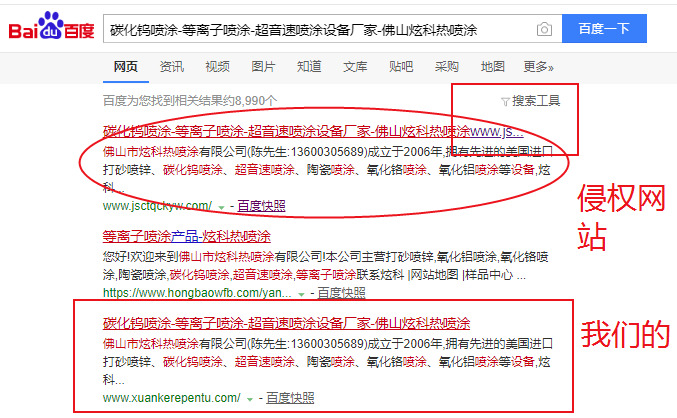Open the 知道 tab
The height and width of the screenshot is (418, 677).
309,66
